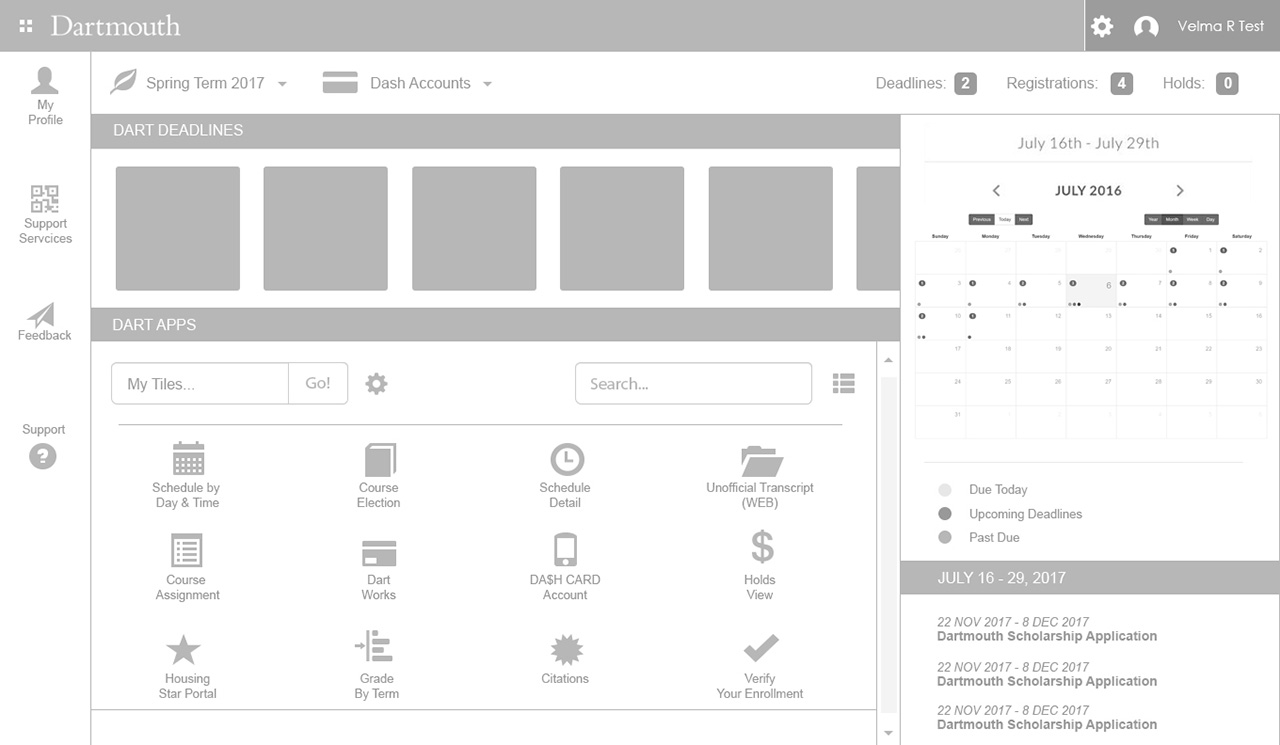The image size is (1280, 745).
Task: Expand the Spring Term 2017 dropdown
Action: click(x=282, y=84)
